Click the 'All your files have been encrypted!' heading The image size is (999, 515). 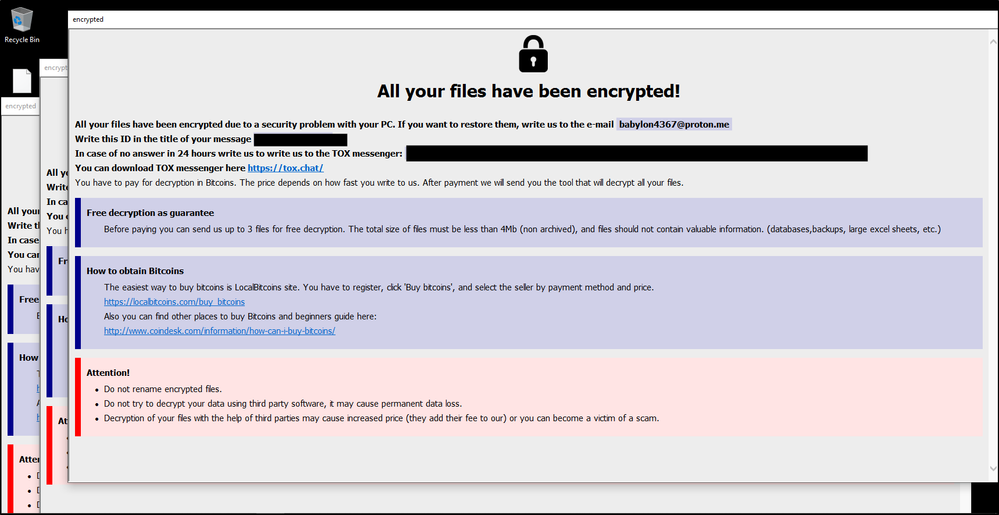tap(528, 91)
